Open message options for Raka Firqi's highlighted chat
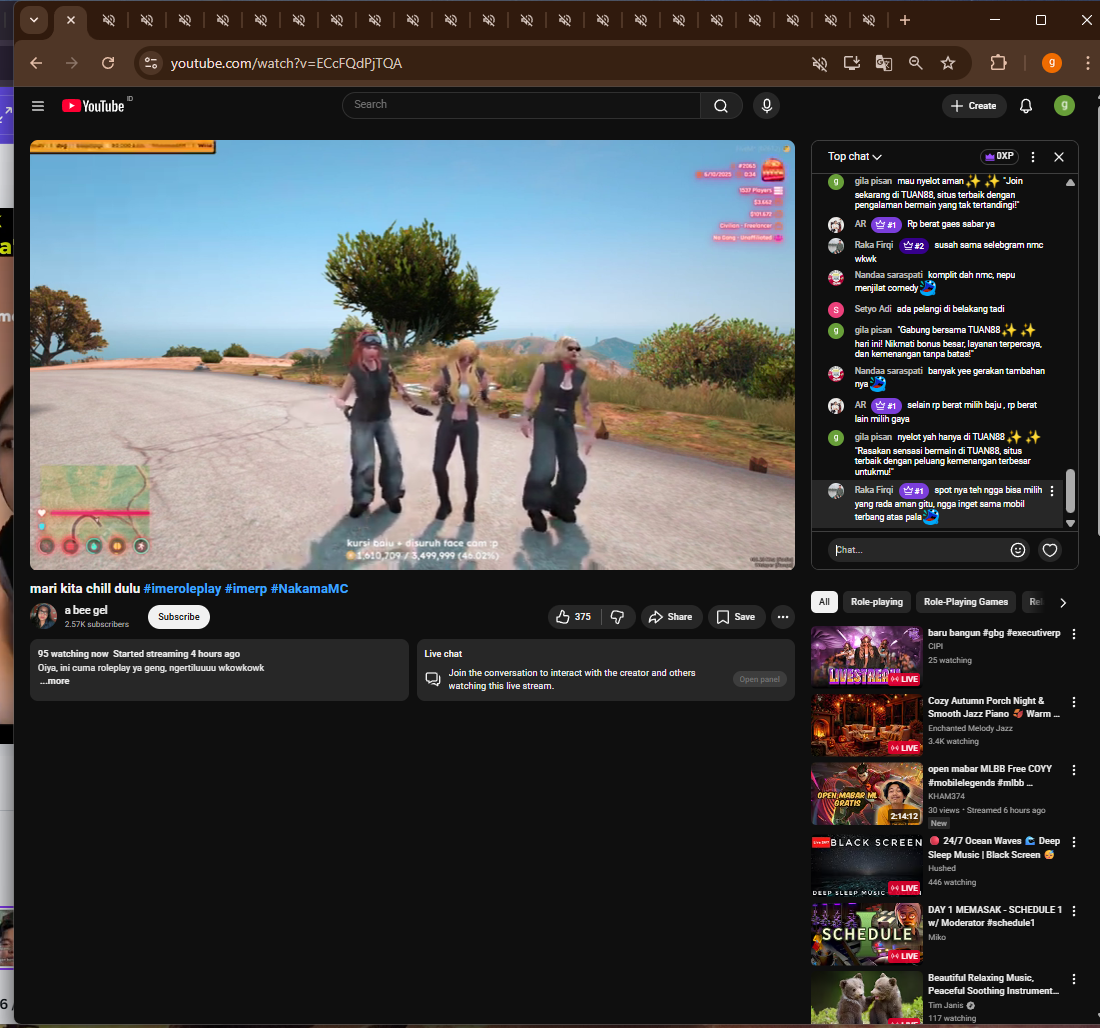The height and width of the screenshot is (1028, 1100). (x=1052, y=491)
